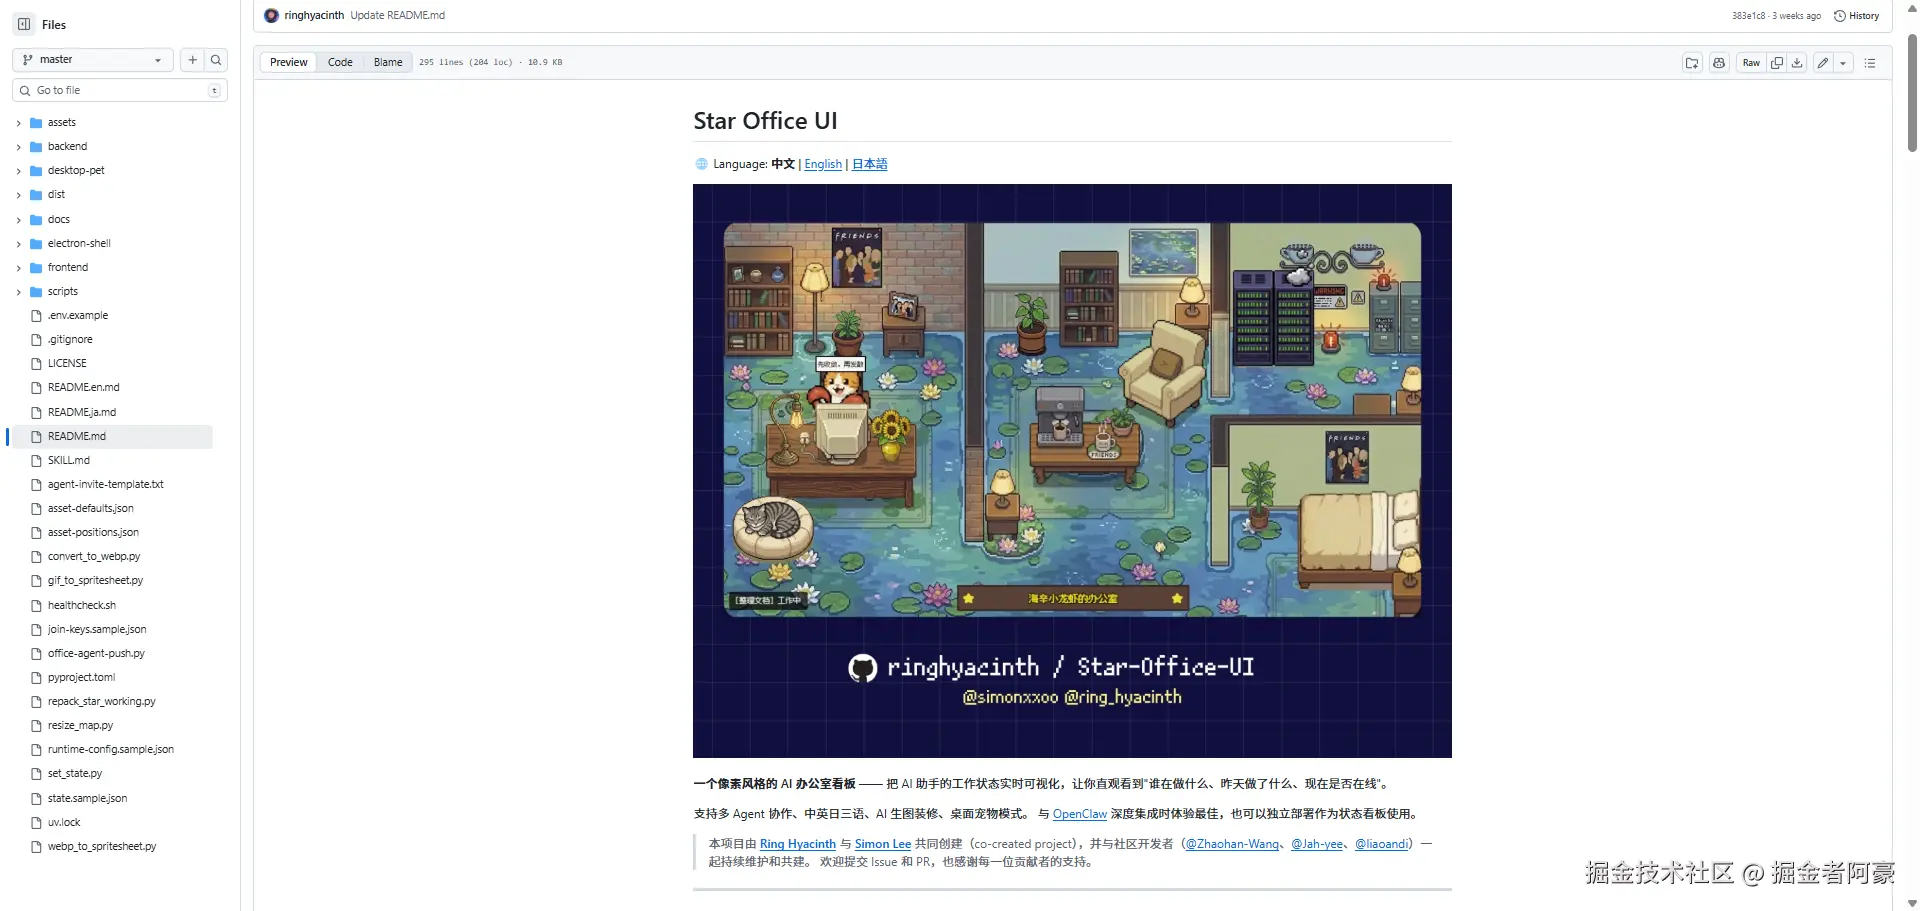
Task: Expand the backend folder chevron
Action: [18, 147]
